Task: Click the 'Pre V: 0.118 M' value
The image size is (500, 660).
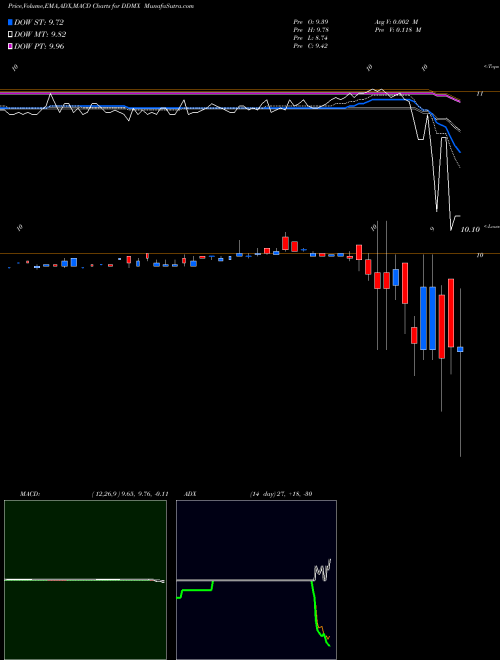Action: tap(398, 30)
